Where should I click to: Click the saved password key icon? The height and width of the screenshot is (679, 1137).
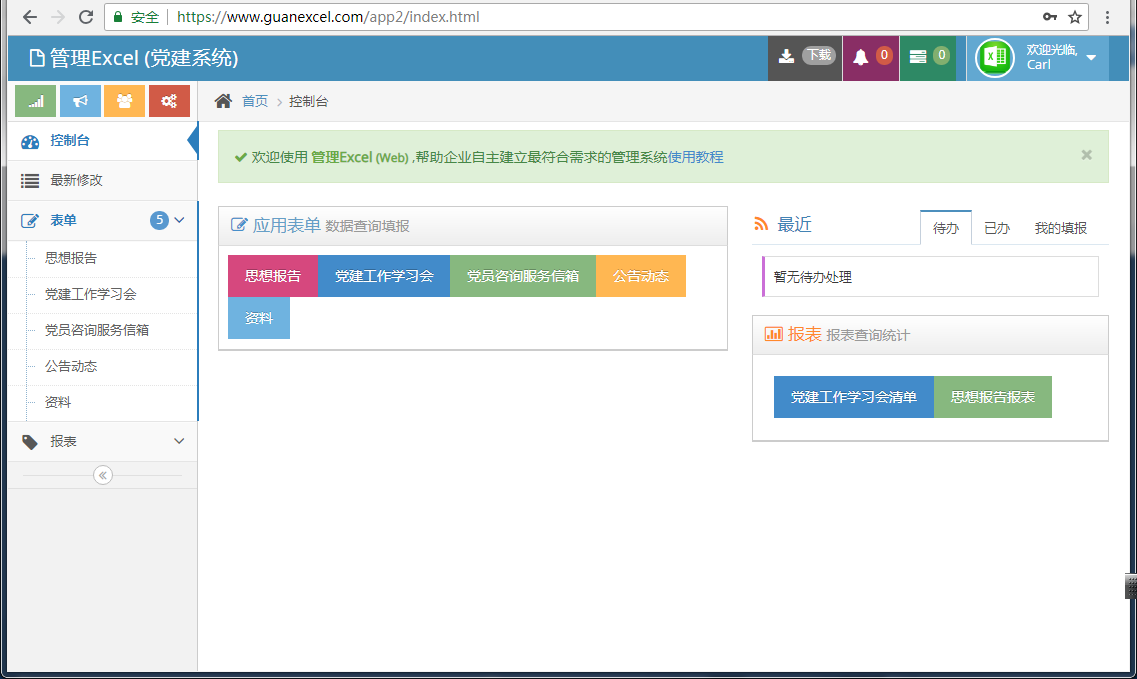pyautogui.click(x=1049, y=17)
